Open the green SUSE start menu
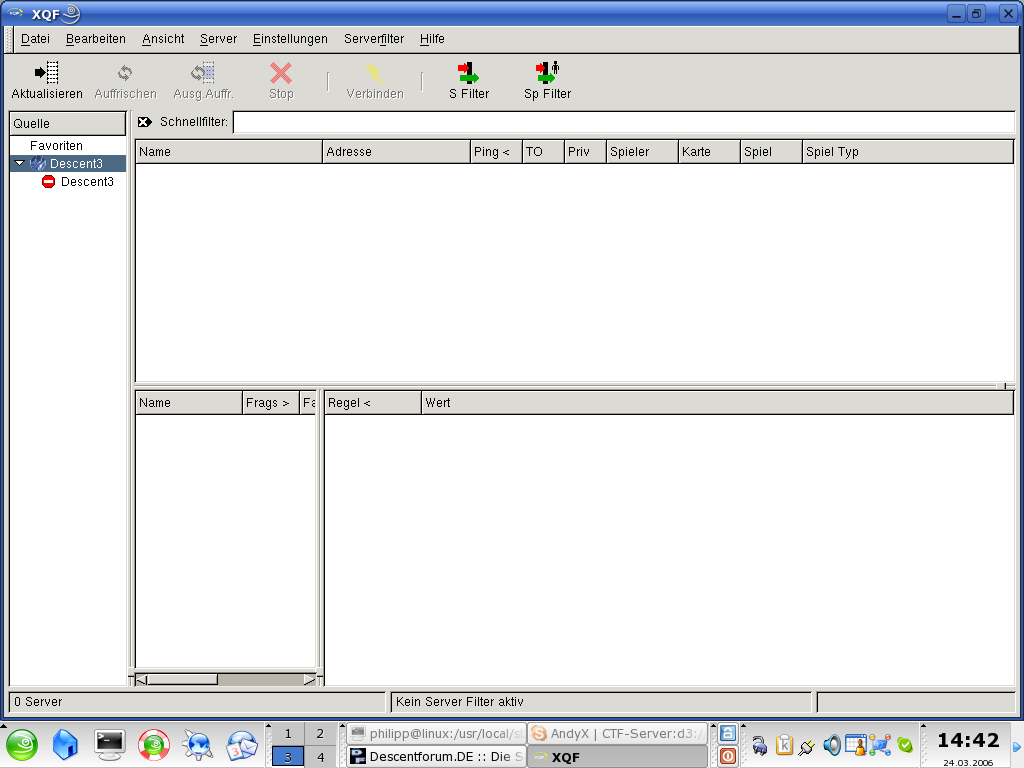1024x768 pixels. [x=22, y=745]
